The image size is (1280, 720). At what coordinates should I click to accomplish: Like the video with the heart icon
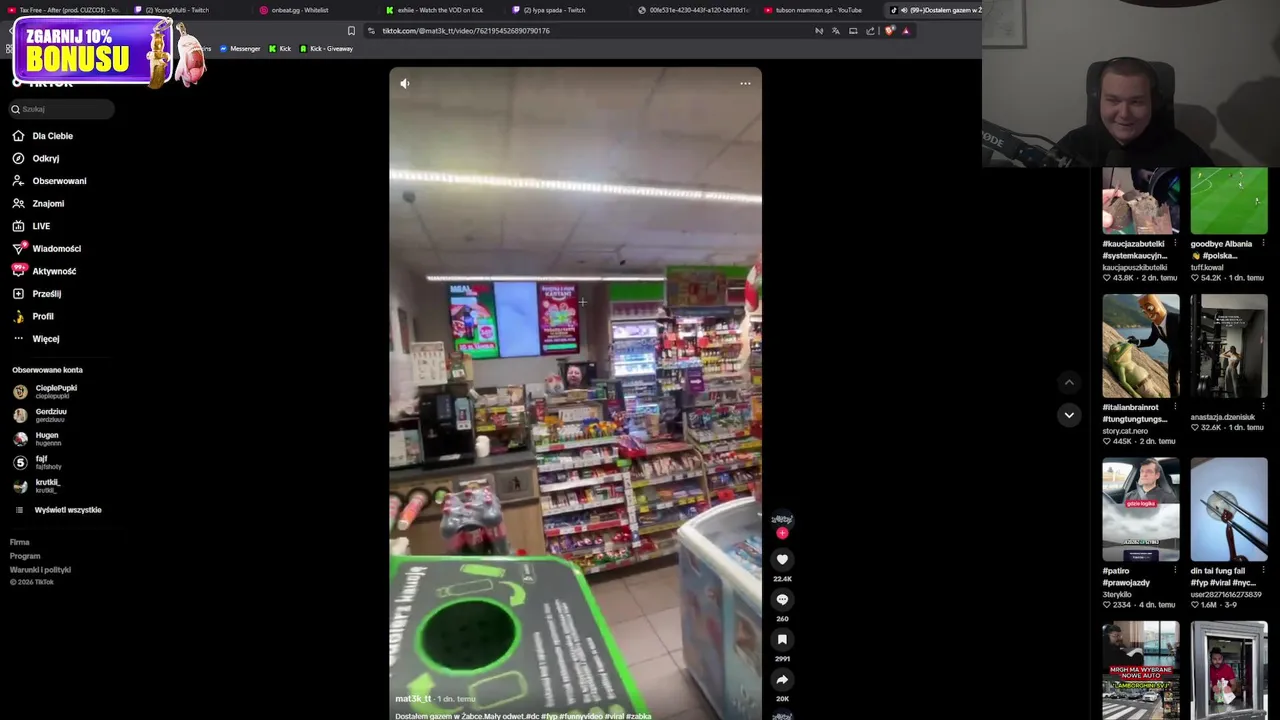(x=782, y=560)
